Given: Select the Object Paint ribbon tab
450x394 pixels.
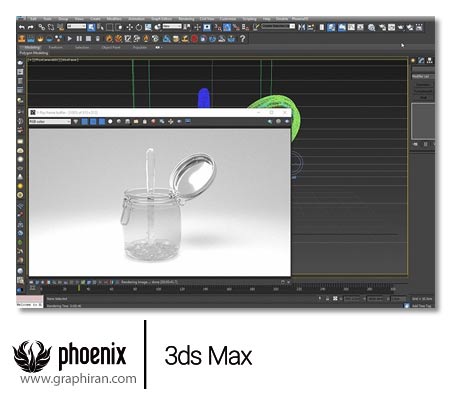Looking at the screenshot, I should (111, 47).
